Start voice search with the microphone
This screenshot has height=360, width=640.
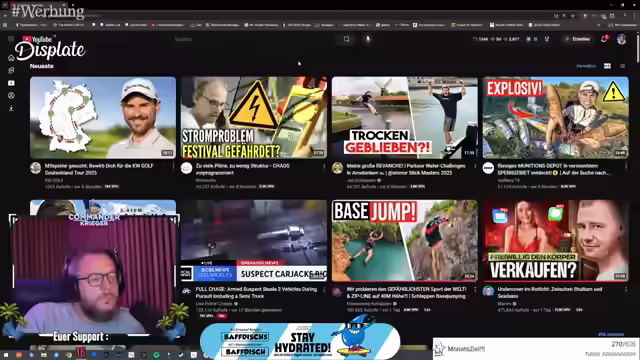pos(368,39)
